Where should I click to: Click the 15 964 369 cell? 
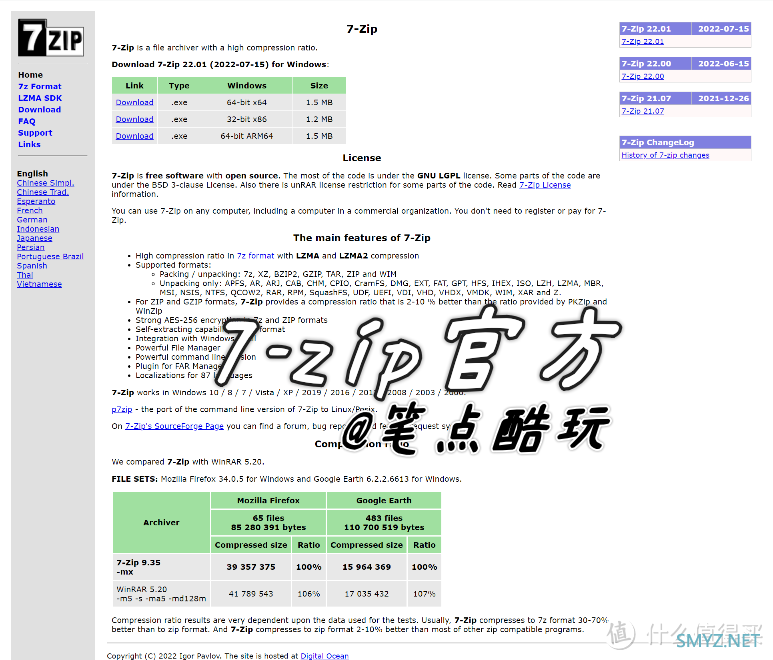click(x=367, y=567)
